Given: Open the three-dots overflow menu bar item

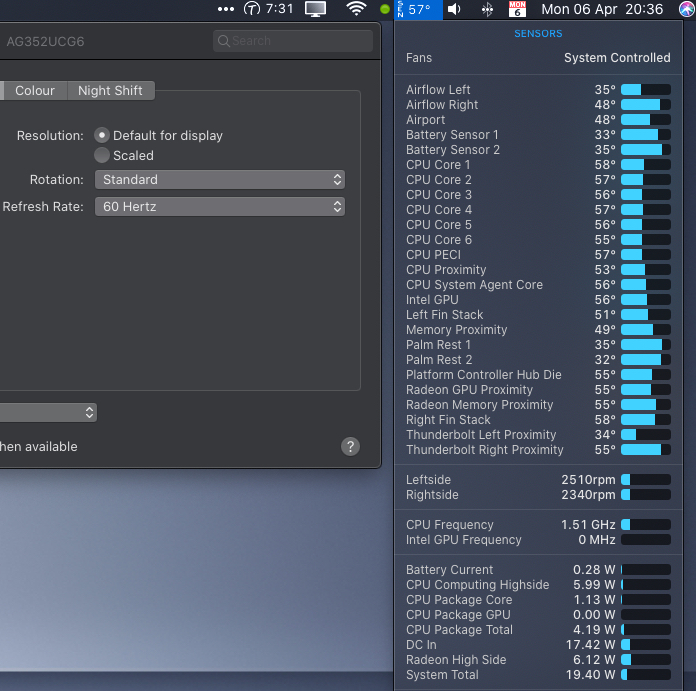Looking at the screenshot, I should 225,9.
